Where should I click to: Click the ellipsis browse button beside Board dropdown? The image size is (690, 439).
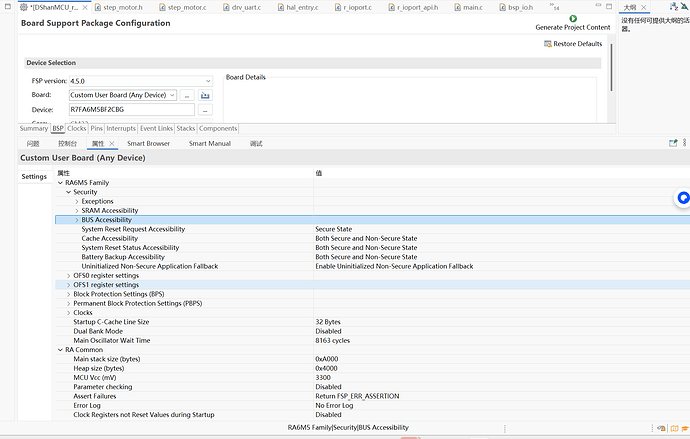click(187, 95)
